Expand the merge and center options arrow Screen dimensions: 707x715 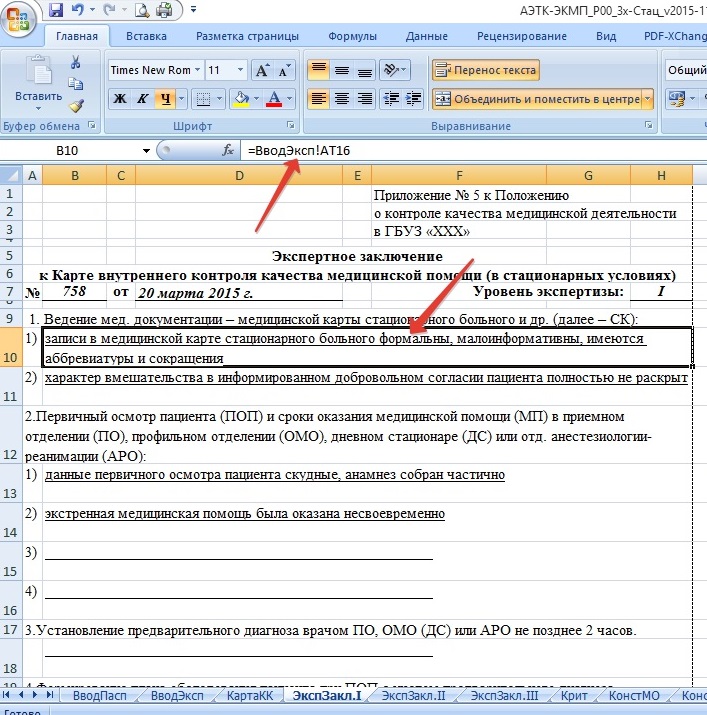coord(647,99)
